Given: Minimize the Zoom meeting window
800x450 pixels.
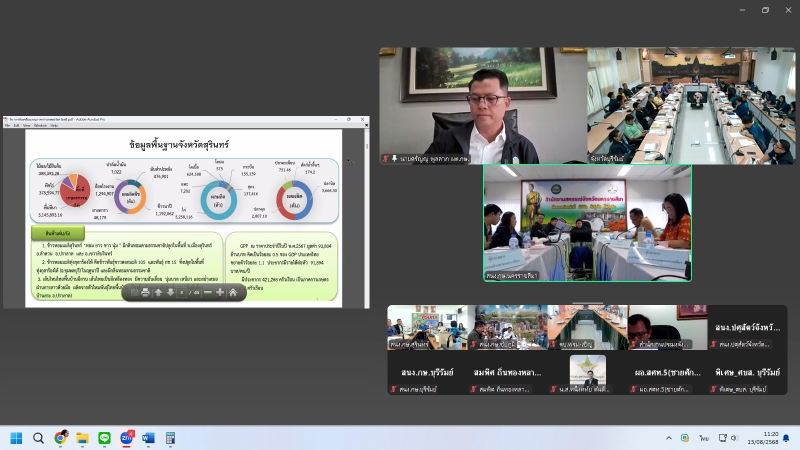Looking at the screenshot, I should pos(742,10).
